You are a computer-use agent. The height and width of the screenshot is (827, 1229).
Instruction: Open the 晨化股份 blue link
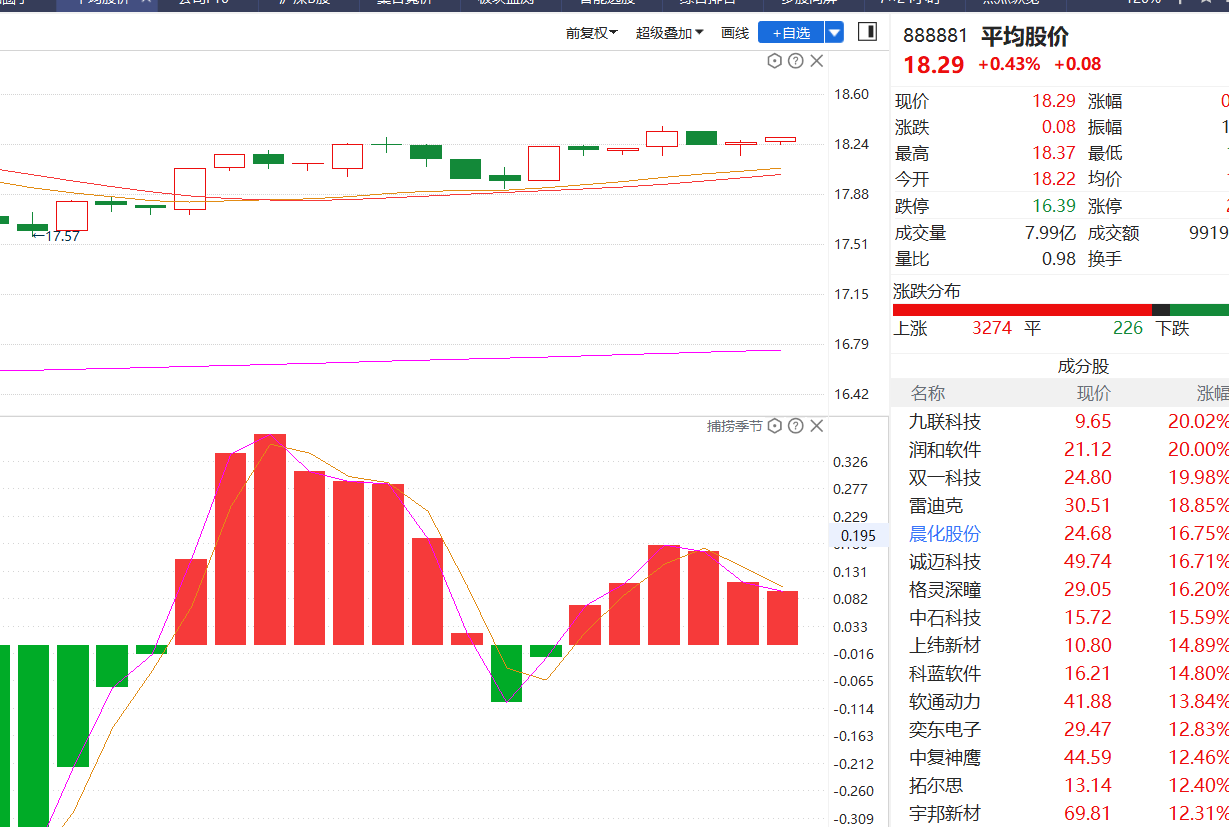945,534
